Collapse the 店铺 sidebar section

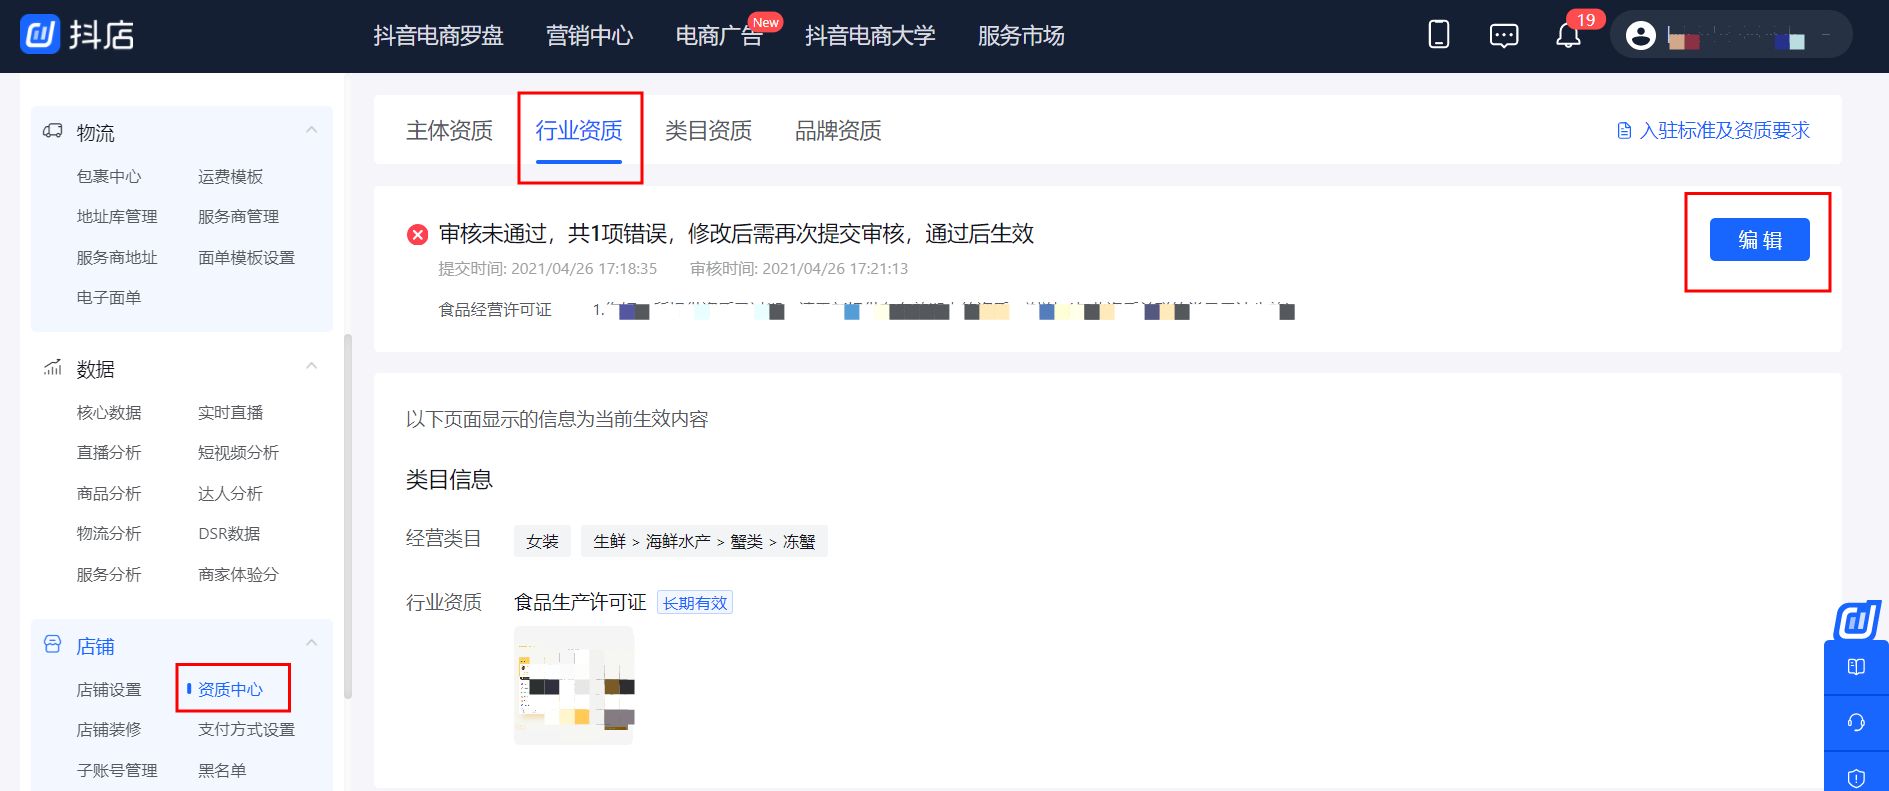click(312, 643)
